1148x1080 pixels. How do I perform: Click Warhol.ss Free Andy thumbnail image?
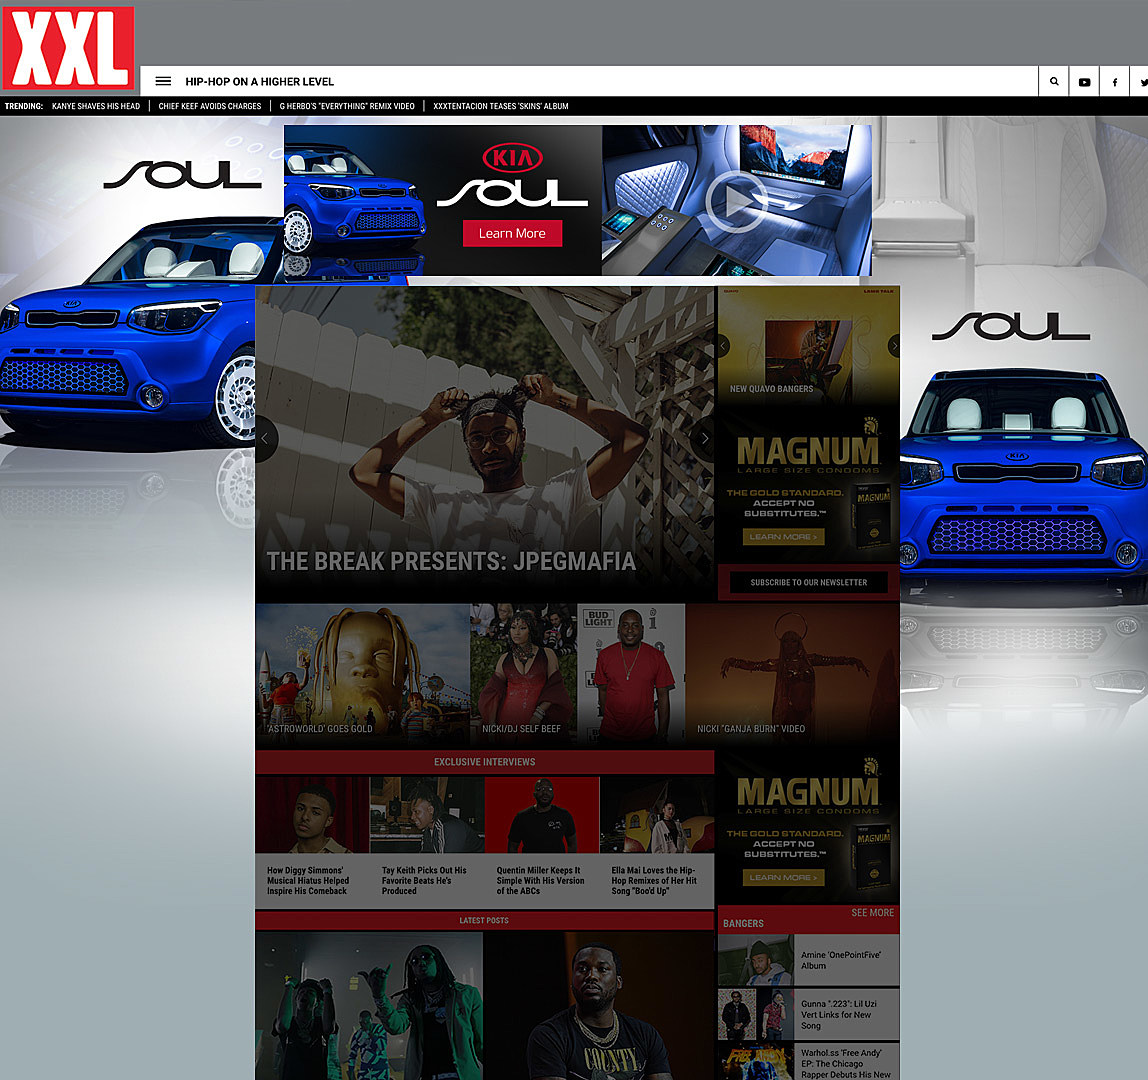(756, 1062)
